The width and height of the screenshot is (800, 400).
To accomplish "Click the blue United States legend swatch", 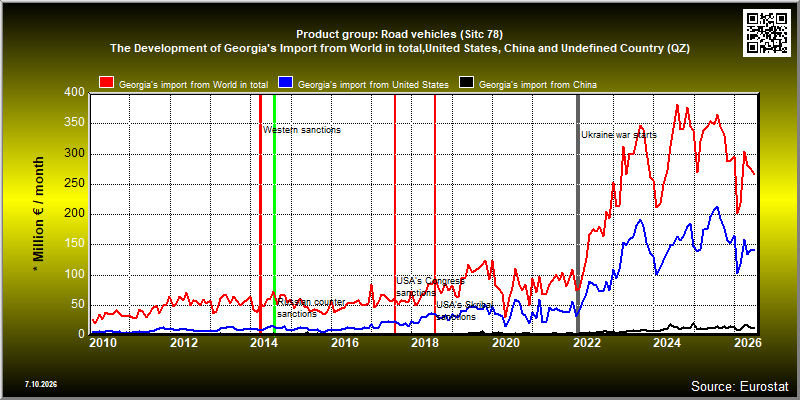I will [x=285, y=83].
